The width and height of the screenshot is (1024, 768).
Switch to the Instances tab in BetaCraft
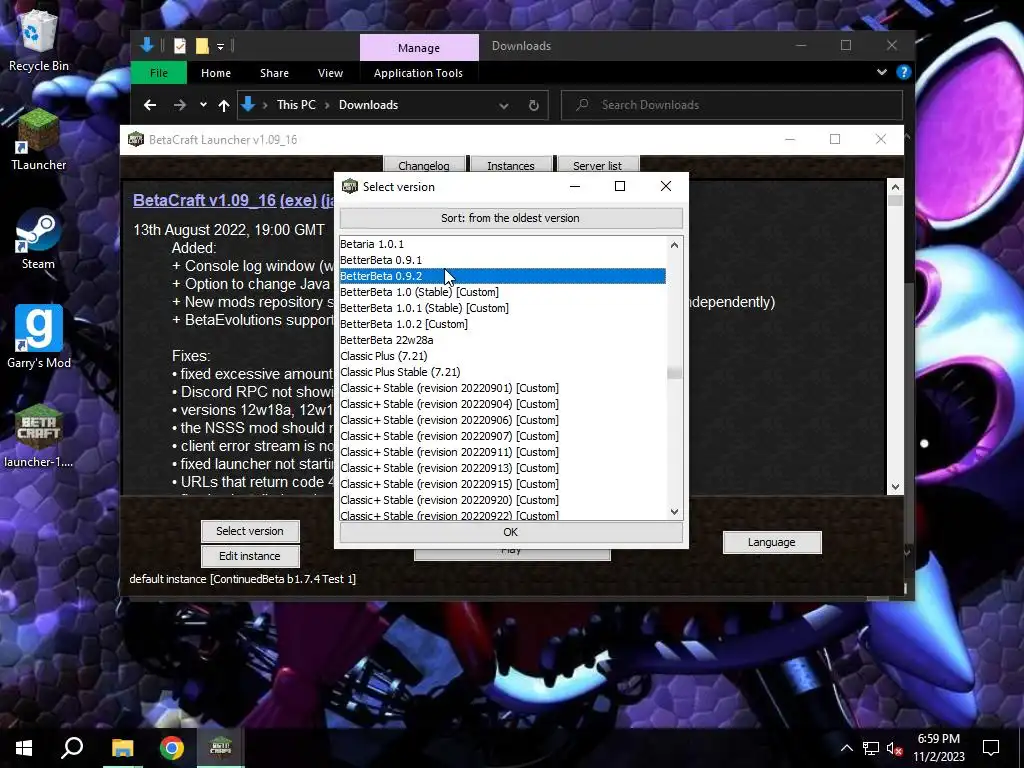pyautogui.click(x=511, y=166)
